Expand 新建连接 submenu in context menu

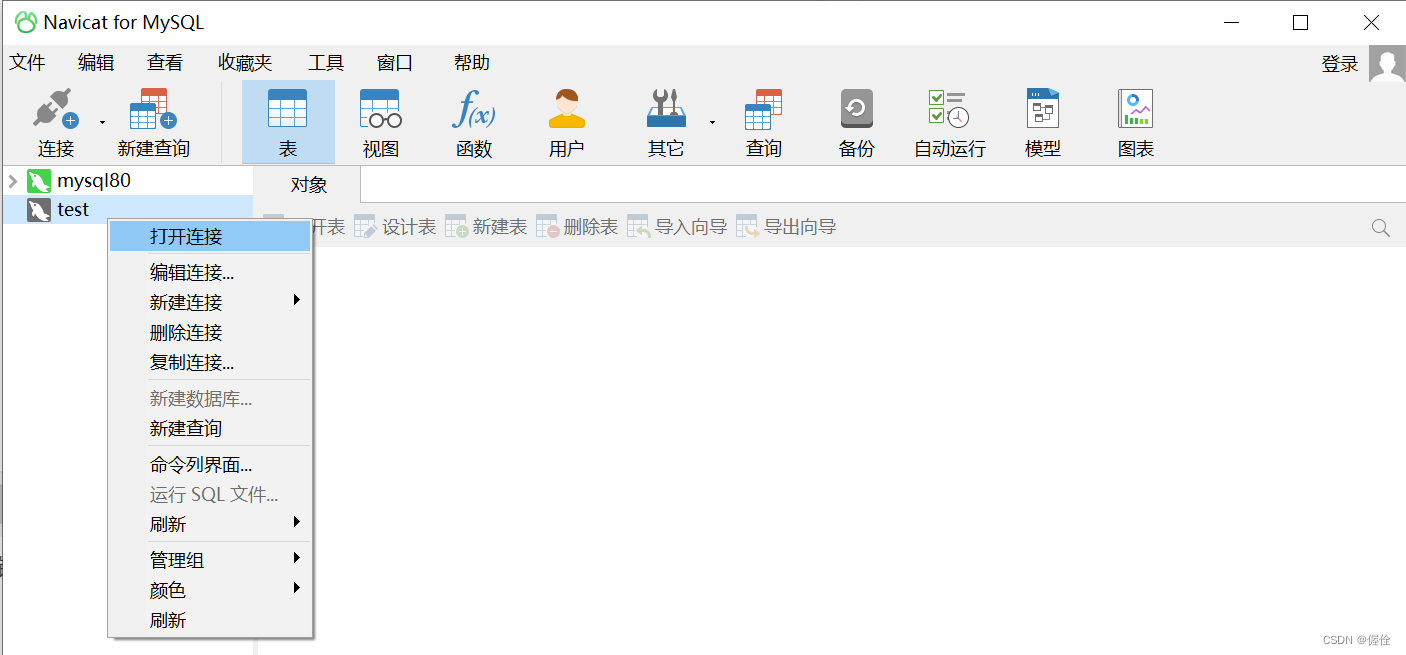210,302
